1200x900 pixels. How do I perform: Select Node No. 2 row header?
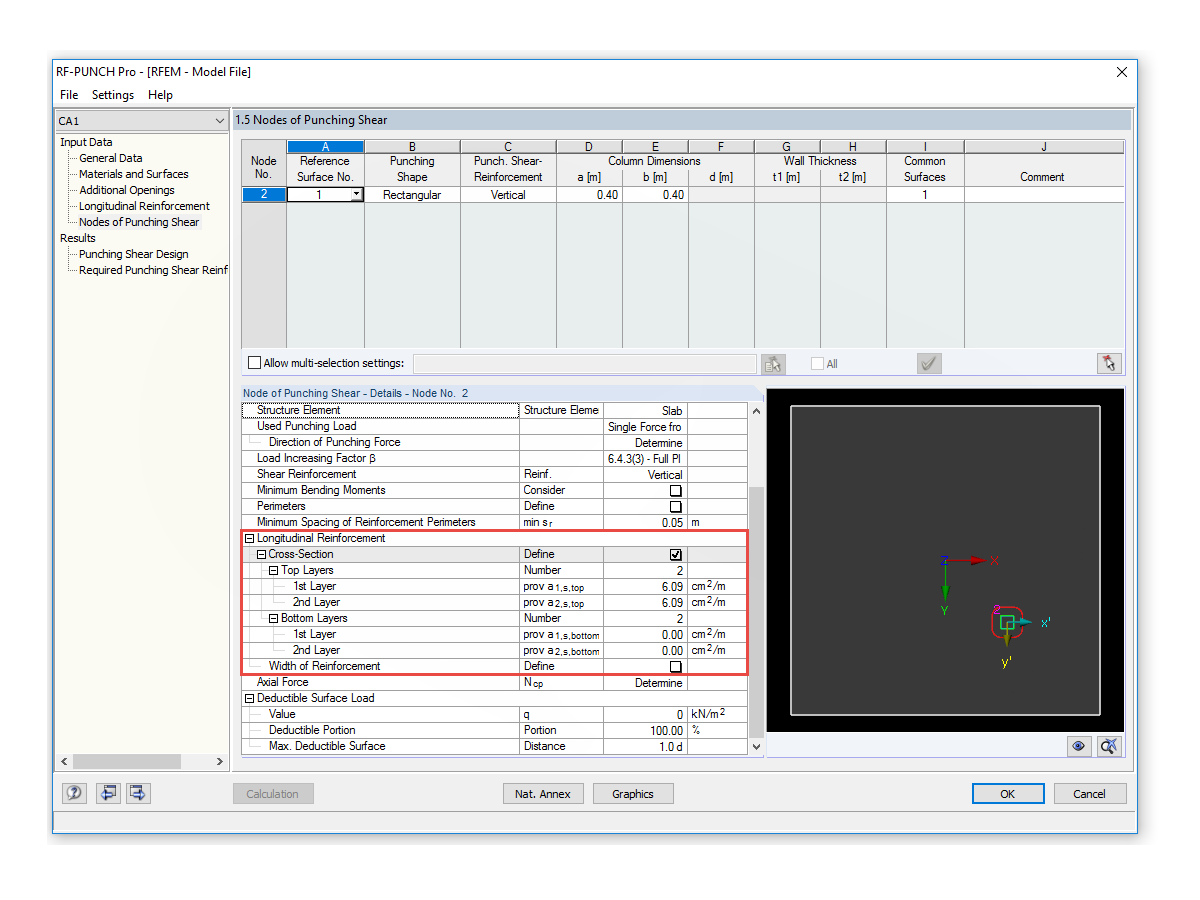[x=264, y=195]
